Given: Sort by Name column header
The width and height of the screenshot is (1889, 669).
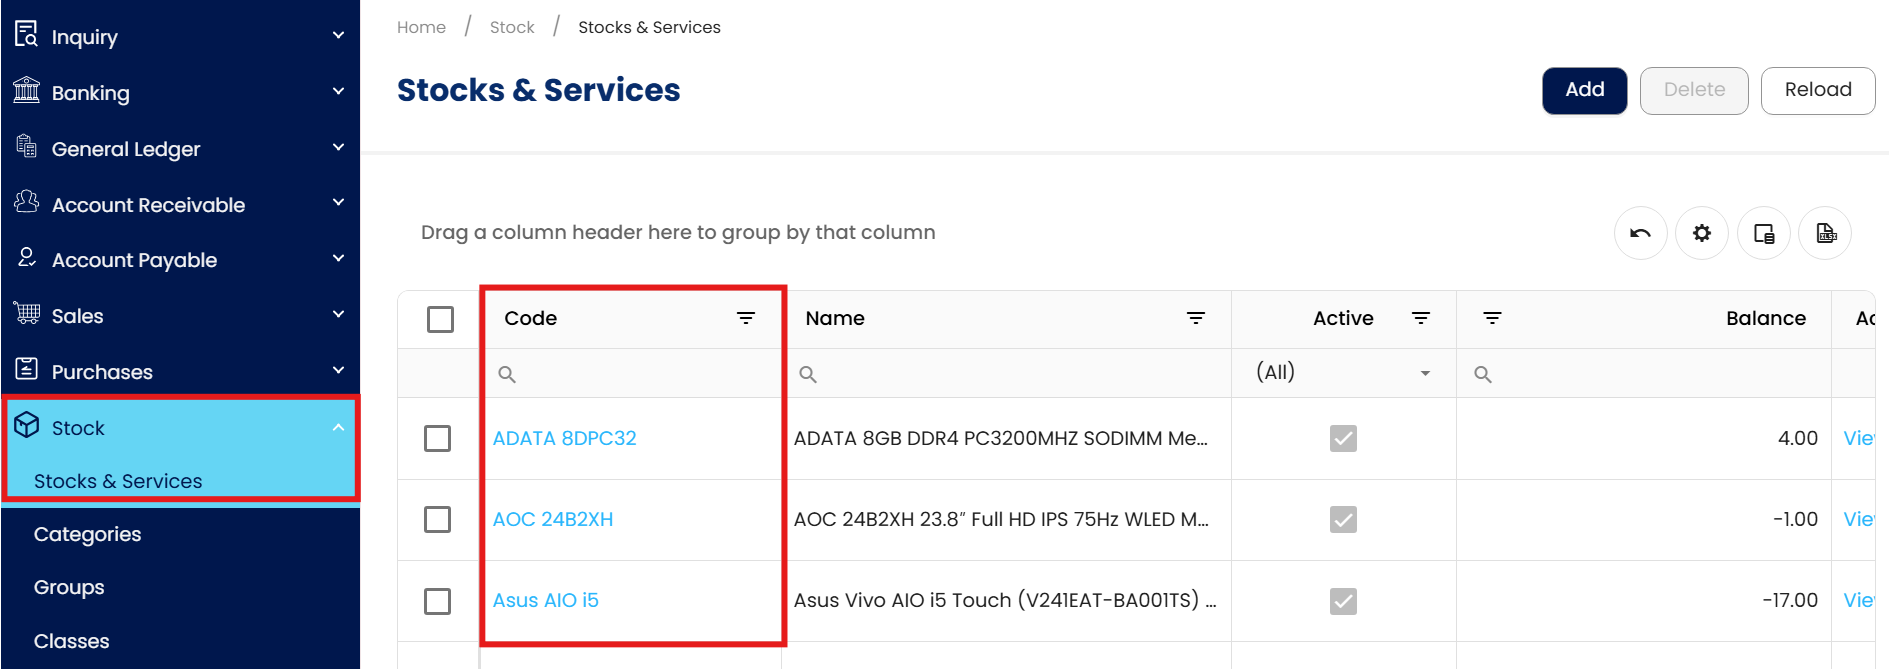Looking at the screenshot, I should 835,318.
